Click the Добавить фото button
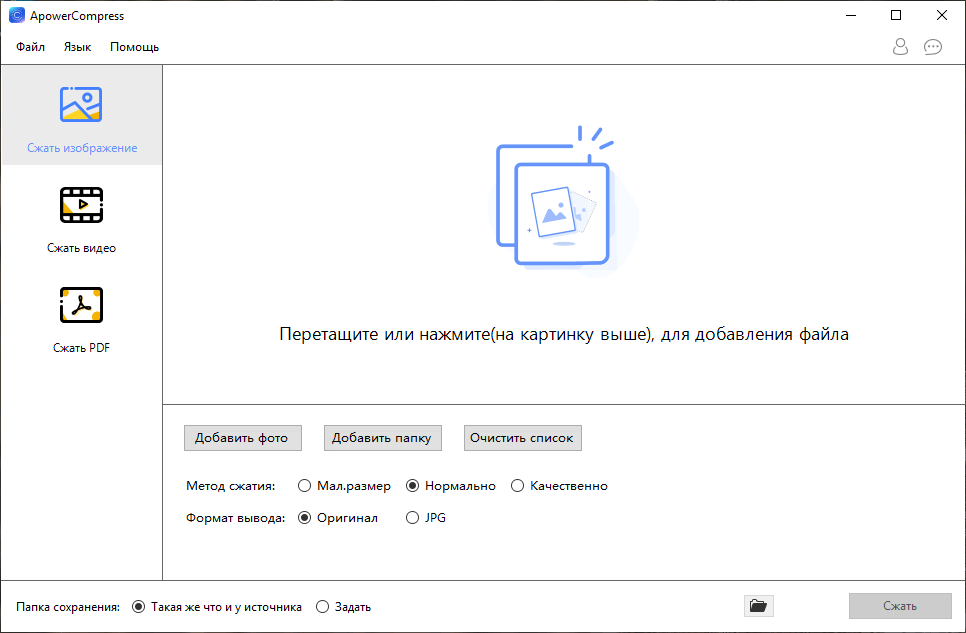The image size is (966, 633). pos(243,438)
